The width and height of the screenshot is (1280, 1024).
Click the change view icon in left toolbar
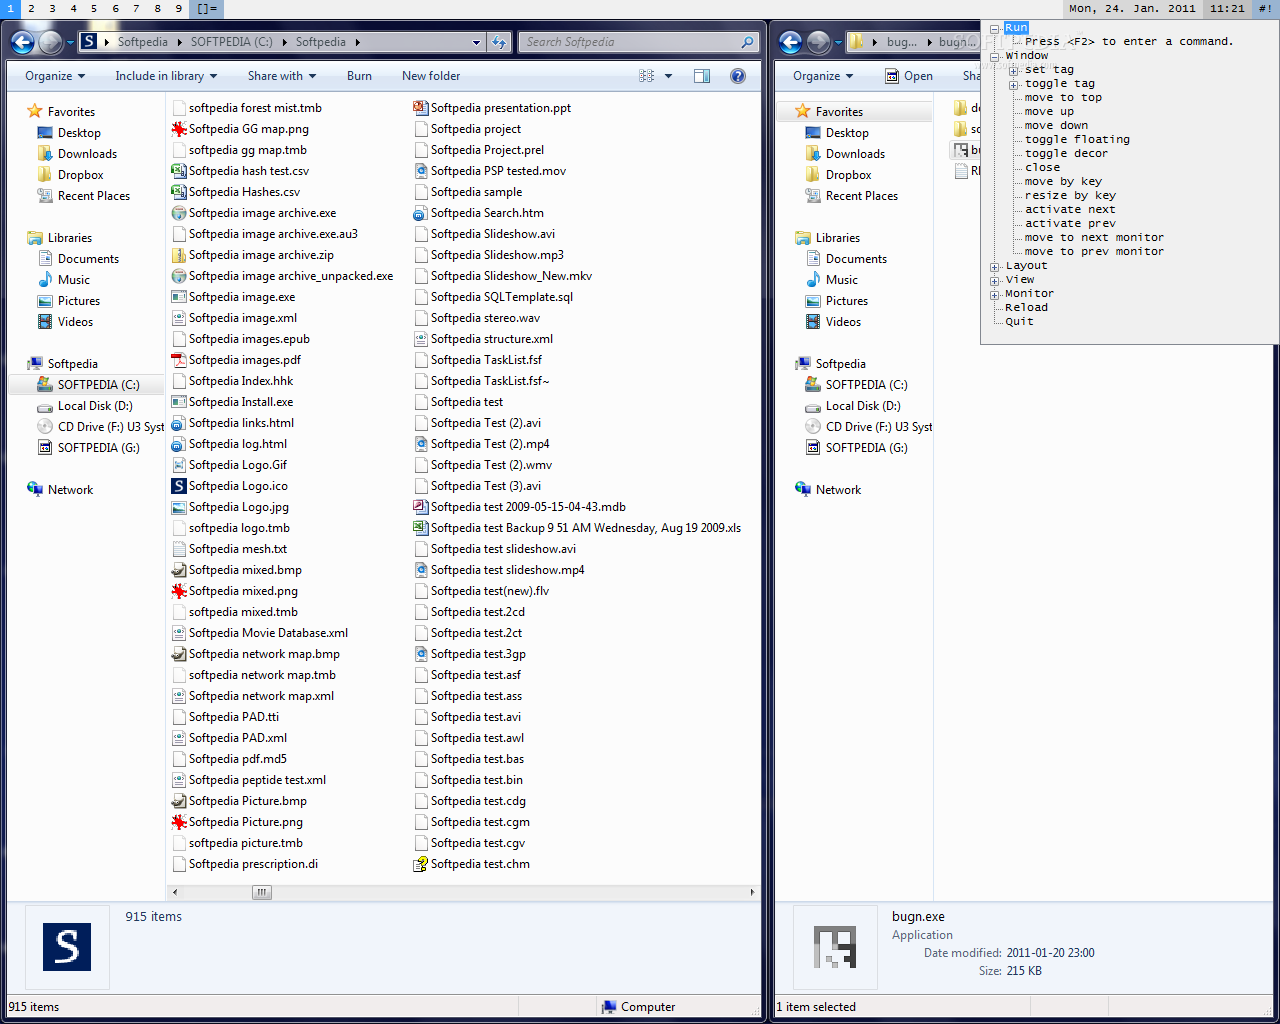(x=647, y=76)
